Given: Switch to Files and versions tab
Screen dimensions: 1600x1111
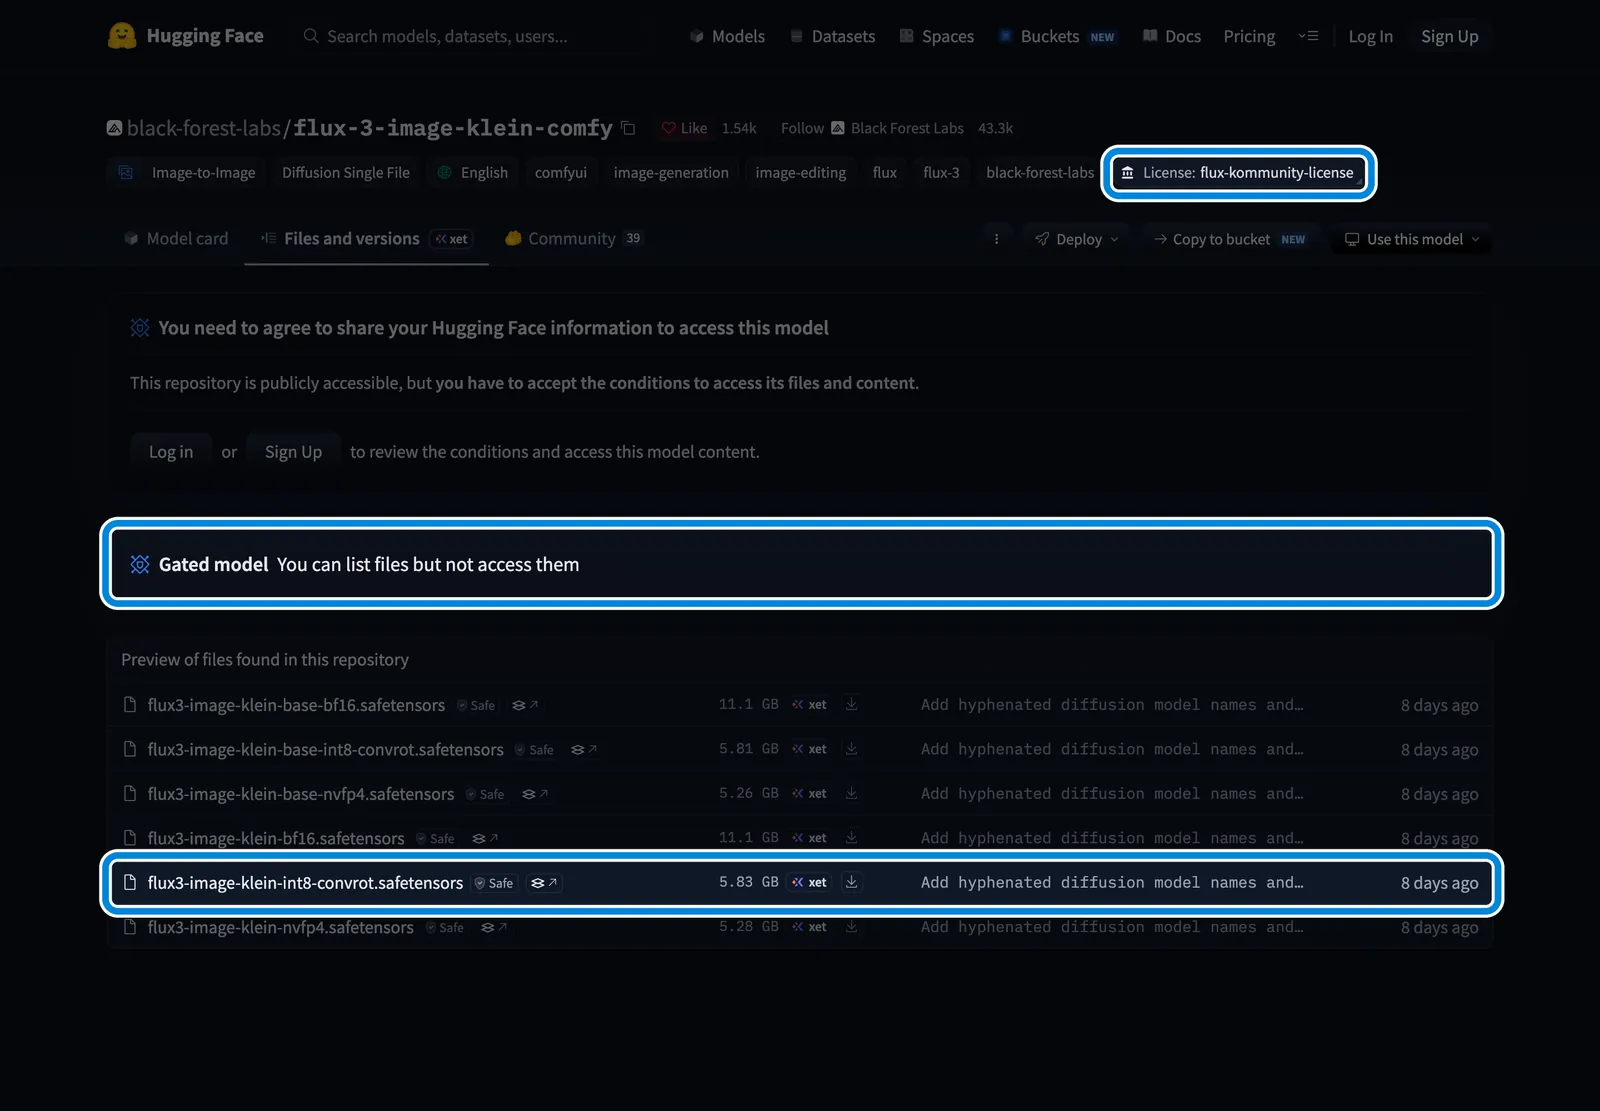Looking at the screenshot, I should tap(366, 238).
